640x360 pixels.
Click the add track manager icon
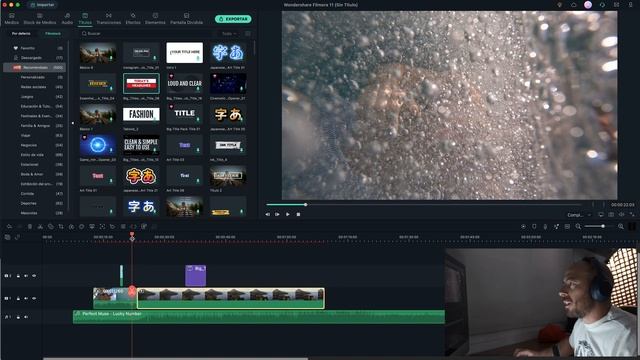click(x=7, y=237)
